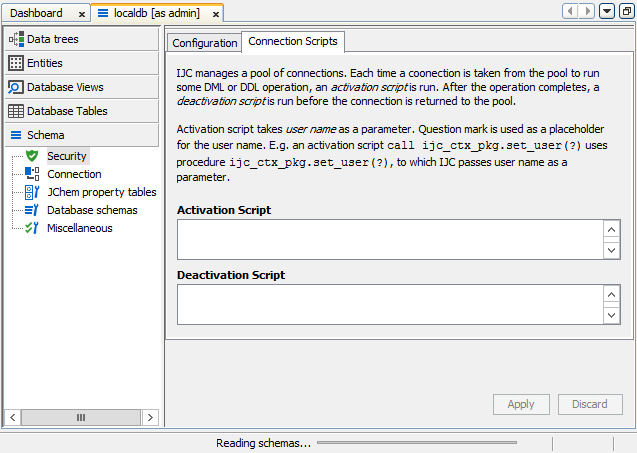Click the Entities grid icon
The height and width of the screenshot is (453, 637).
coord(16,63)
